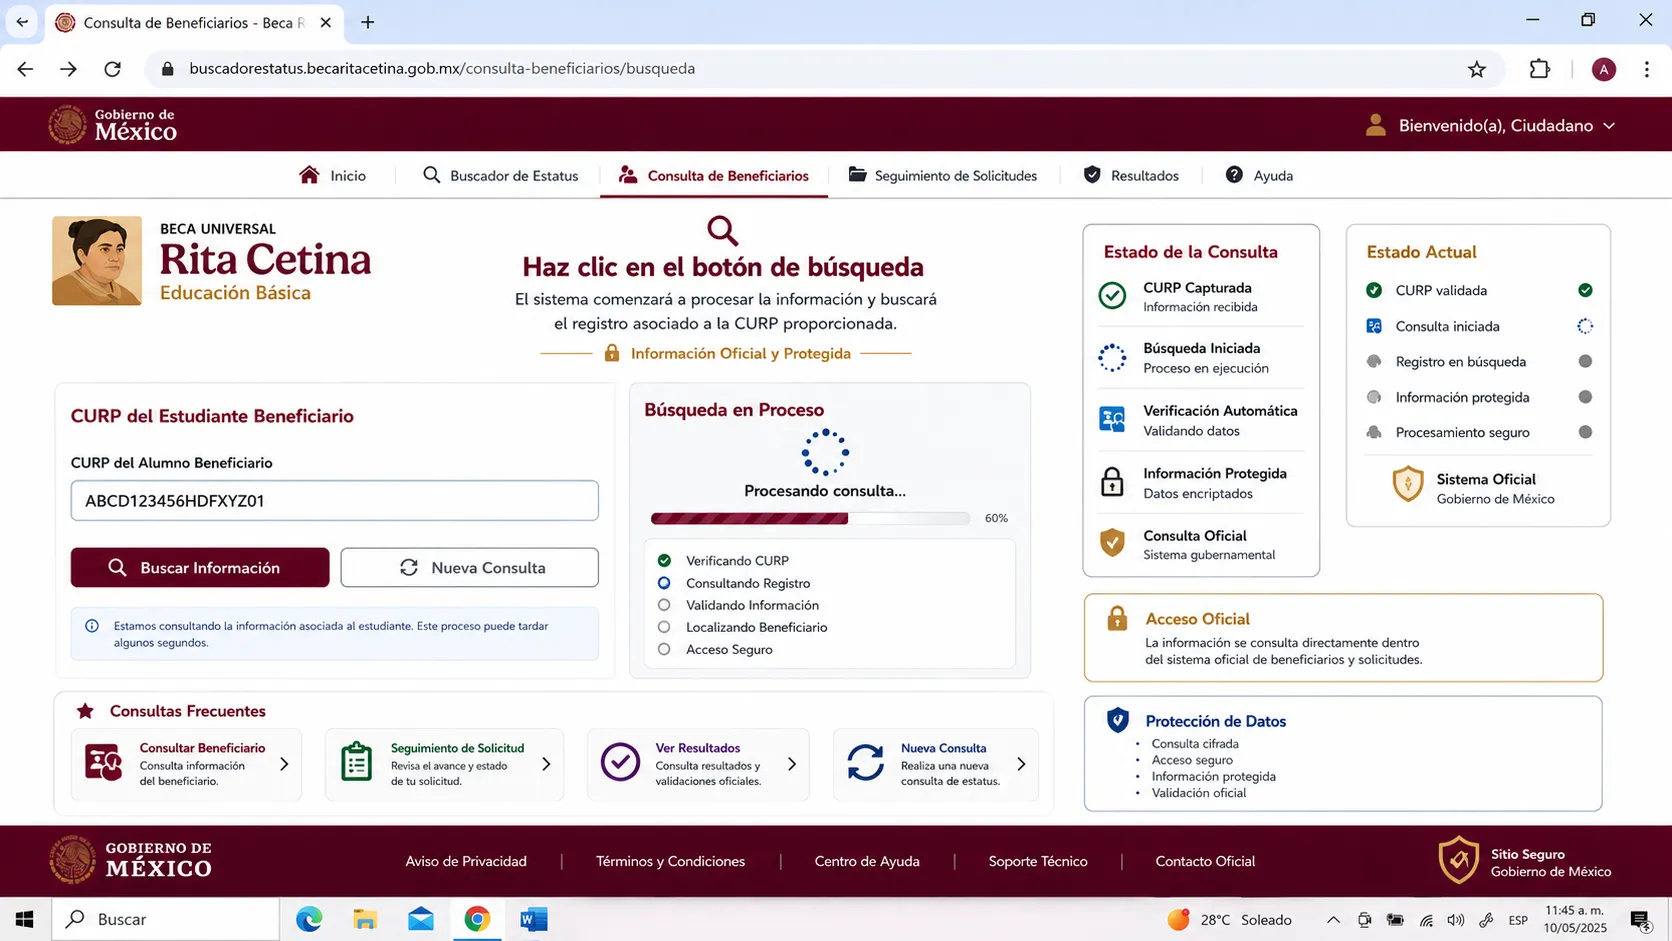Viewport: 1672px width, 941px height.
Task: Click the Consulta iniciada loading status indicator
Action: [x=1585, y=326]
